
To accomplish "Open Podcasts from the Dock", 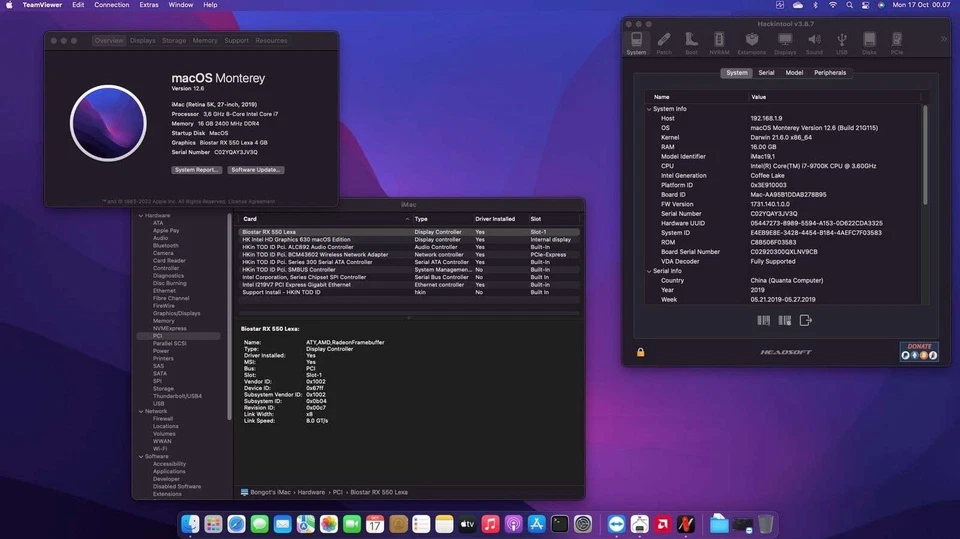I will pos(513,524).
